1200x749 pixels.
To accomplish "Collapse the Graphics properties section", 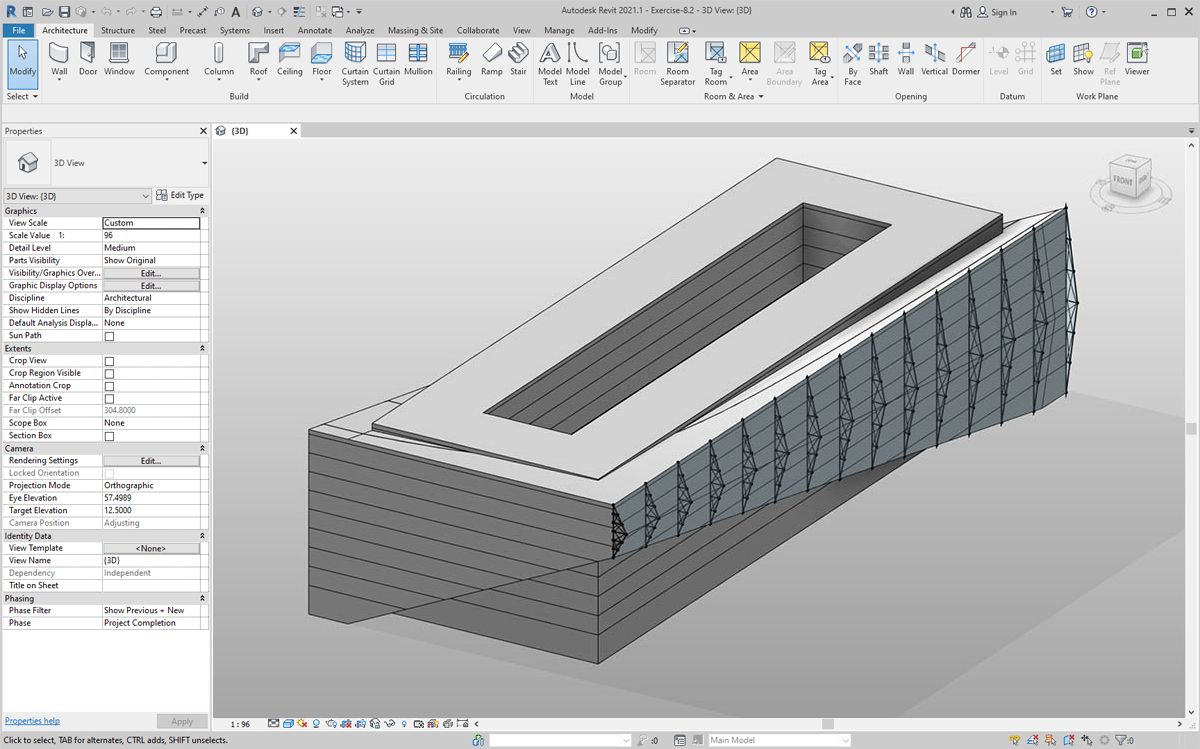I will click(202, 211).
